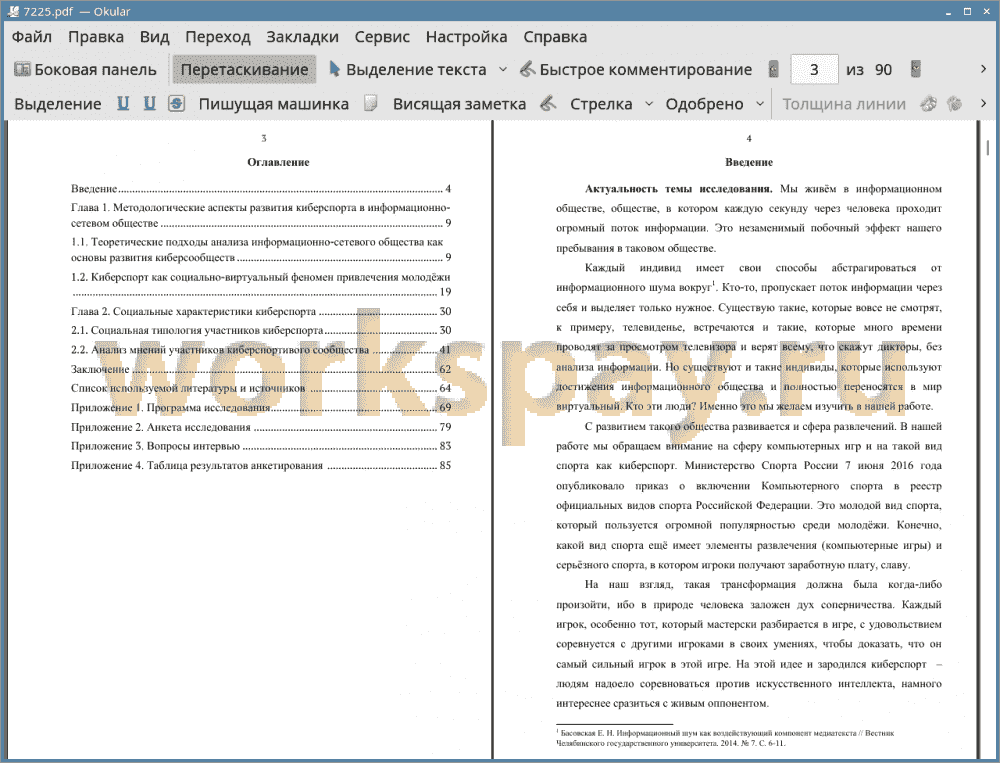
Task: Click the Okular app icon in title bar
Action: coord(13,11)
